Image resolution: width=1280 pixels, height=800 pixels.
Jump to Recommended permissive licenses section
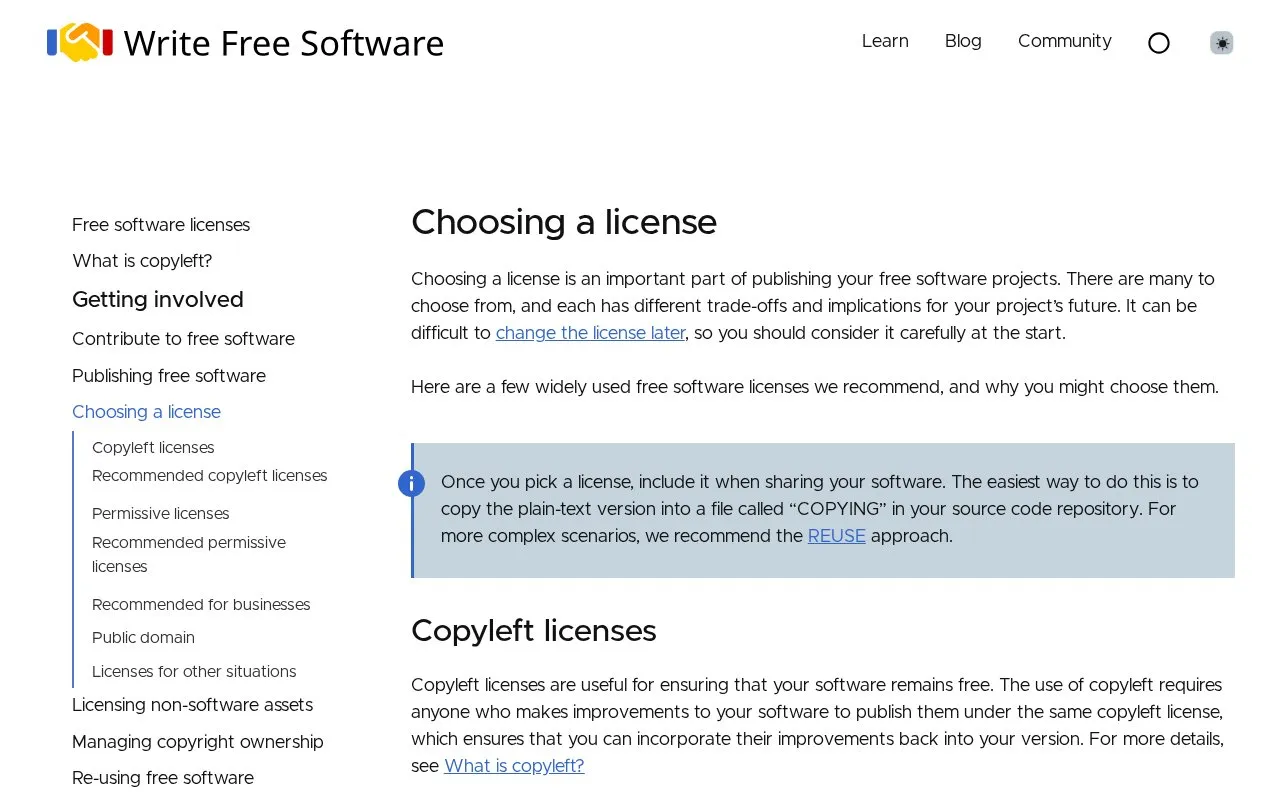pos(189,555)
